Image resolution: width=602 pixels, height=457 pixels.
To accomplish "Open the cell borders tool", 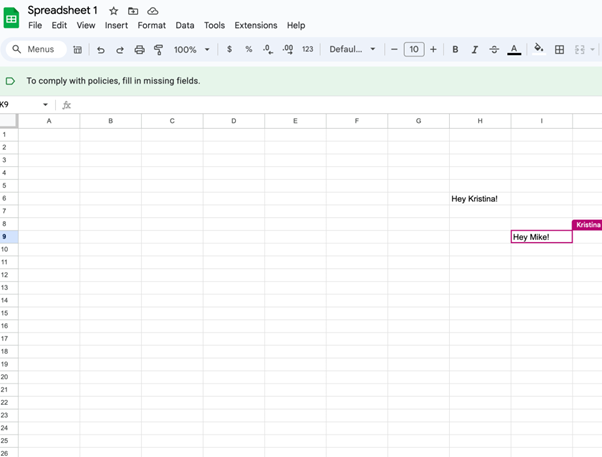I will tap(560, 49).
